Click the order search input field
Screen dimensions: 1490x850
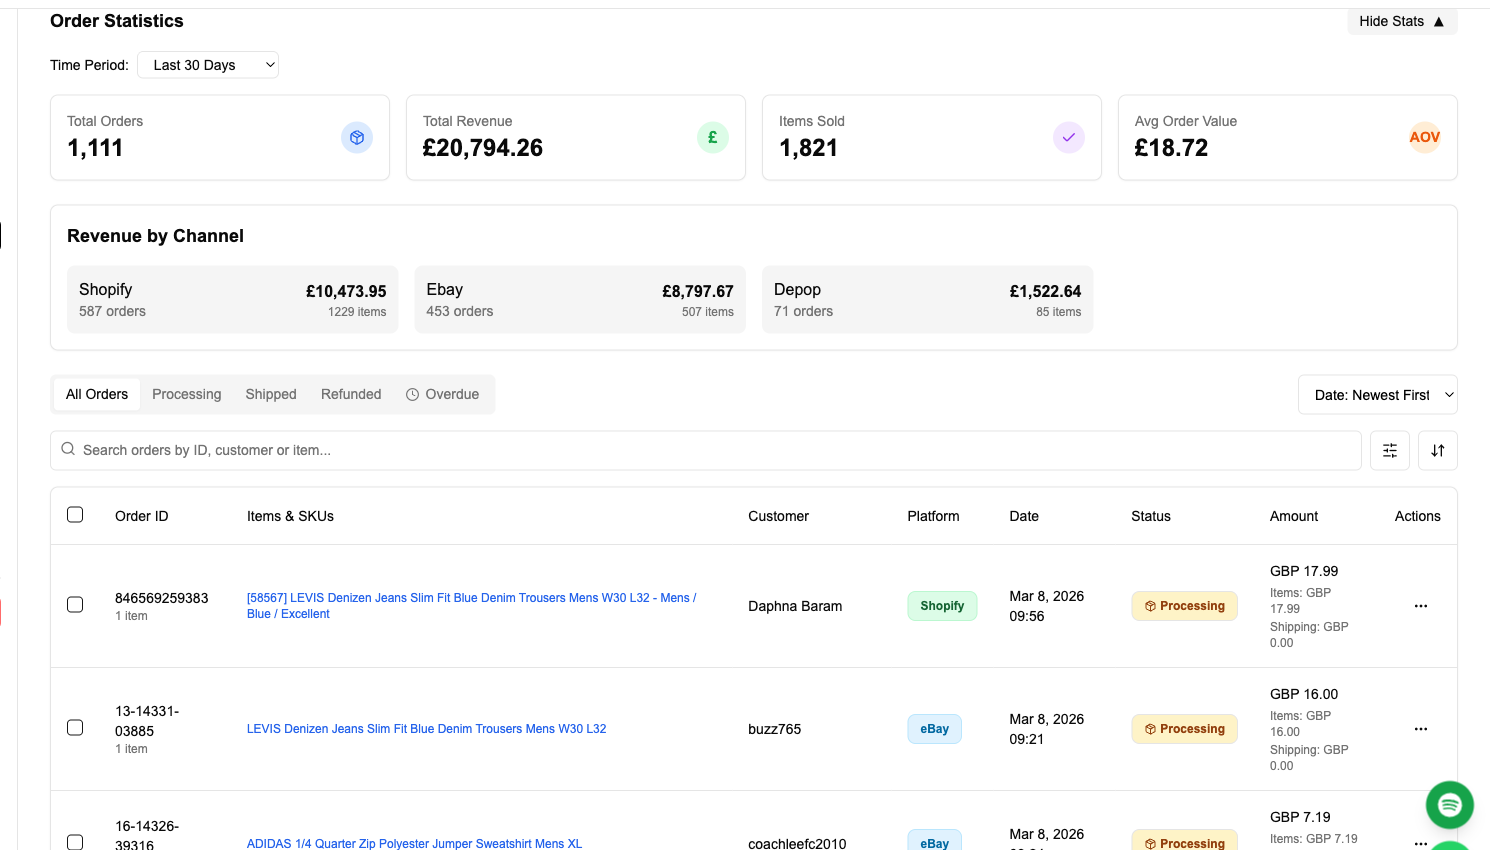click(706, 450)
